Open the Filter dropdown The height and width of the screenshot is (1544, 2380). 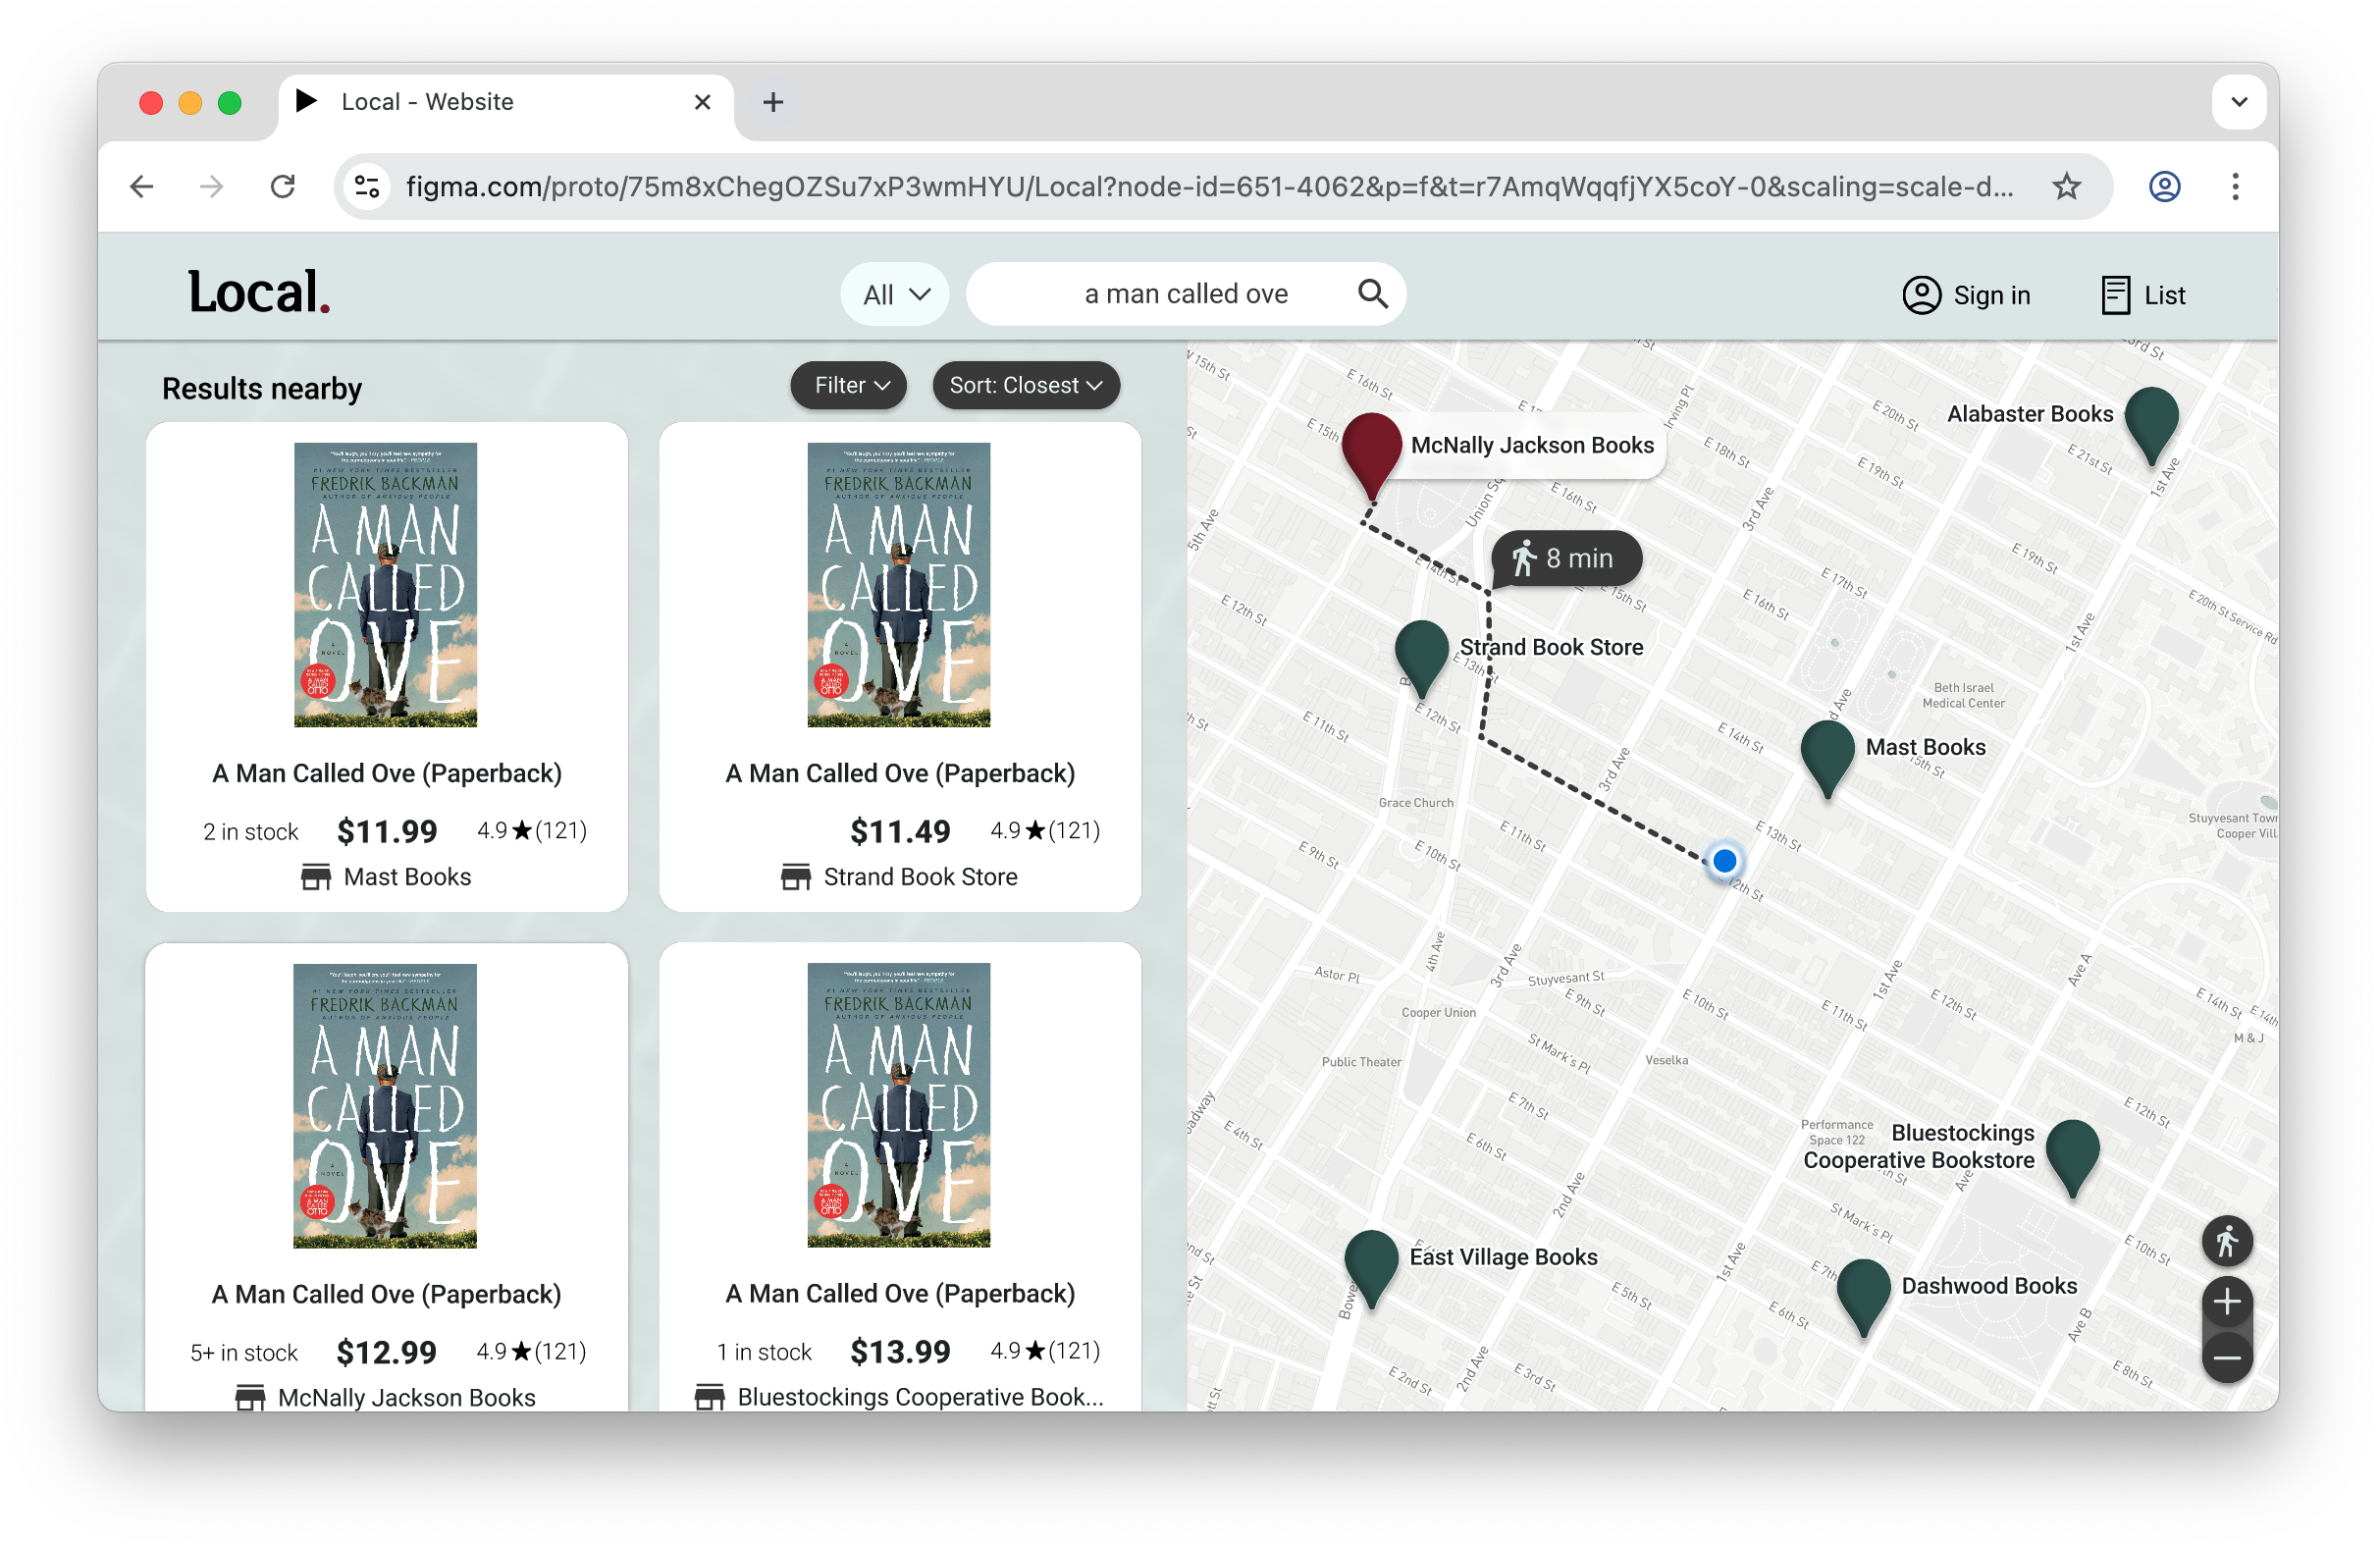[x=849, y=385]
